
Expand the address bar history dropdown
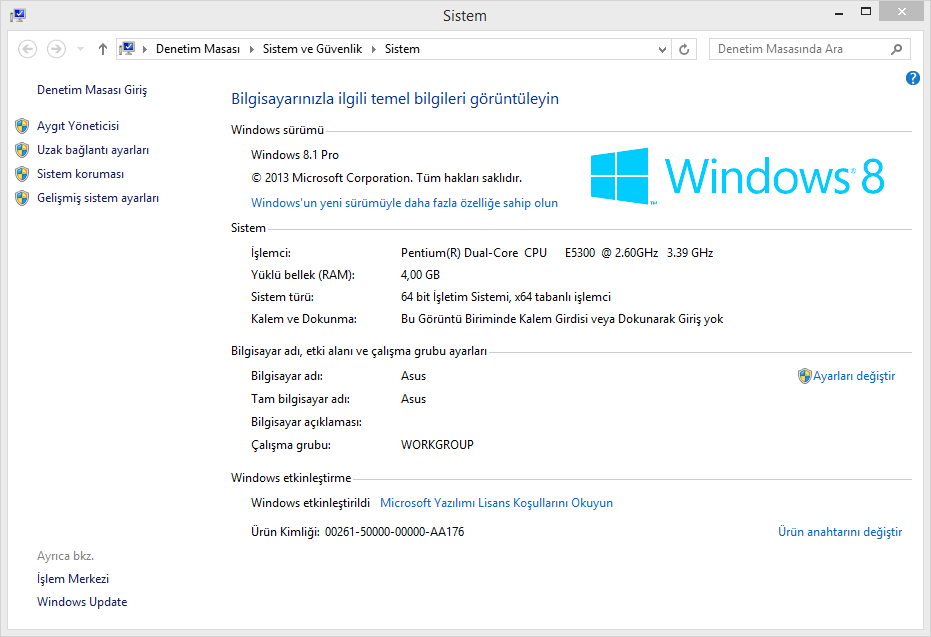(x=662, y=49)
